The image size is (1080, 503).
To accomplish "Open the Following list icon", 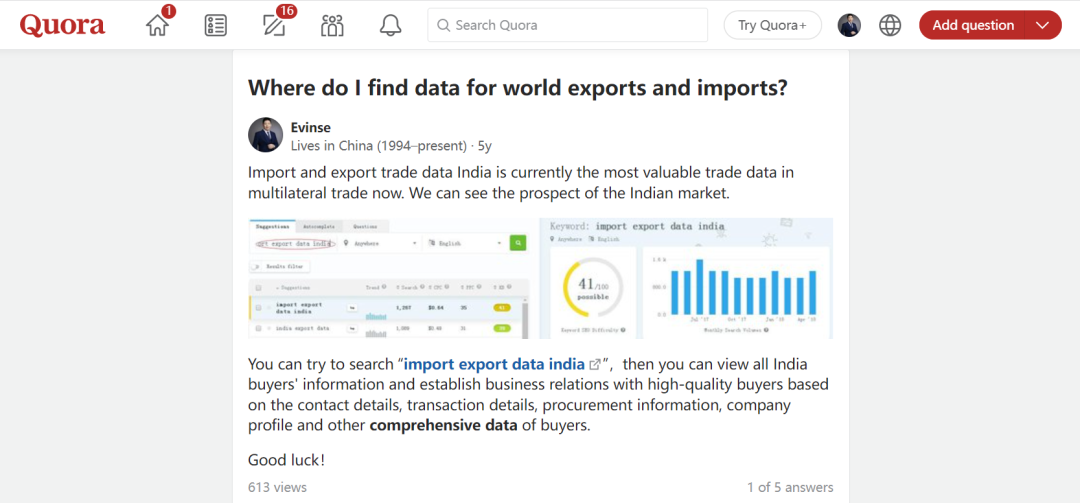I will click(215, 25).
